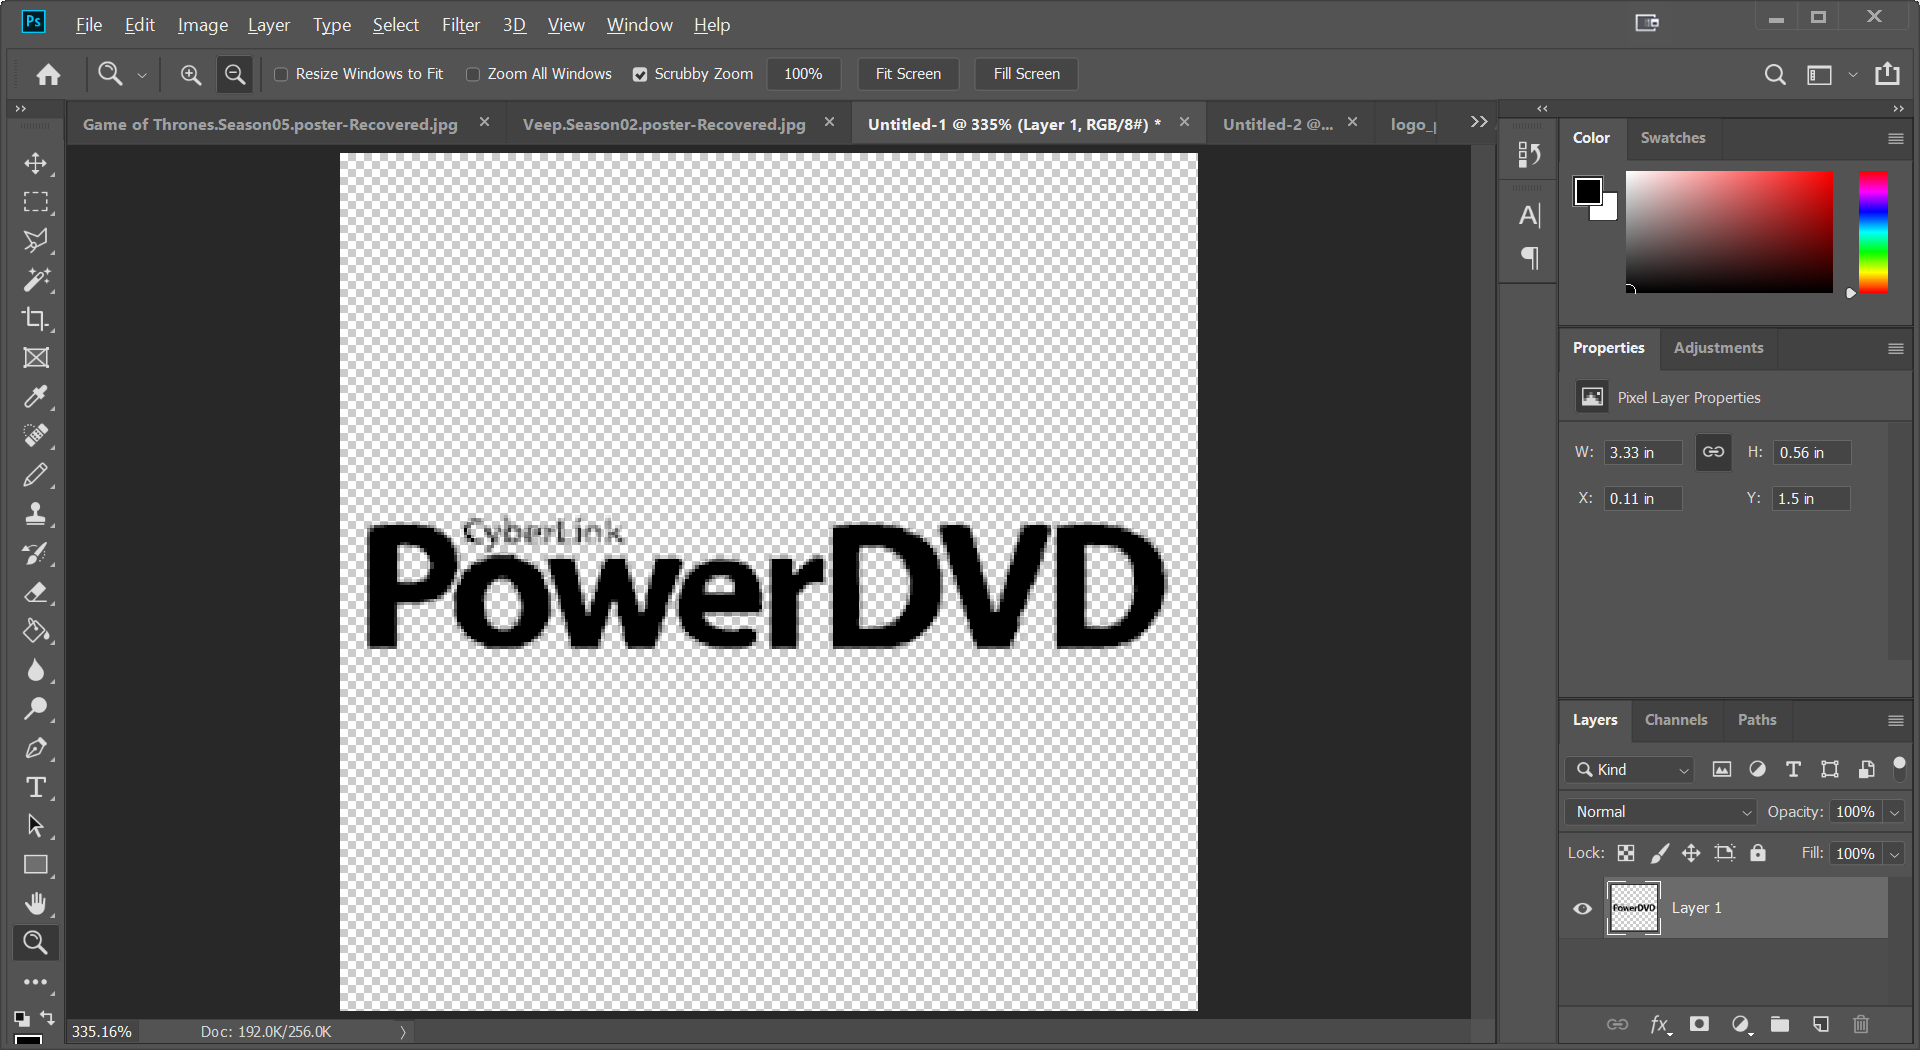The width and height of the screenshot is (1920, 1050).
Task: Toggle lock position
Action: (1691, 853)
